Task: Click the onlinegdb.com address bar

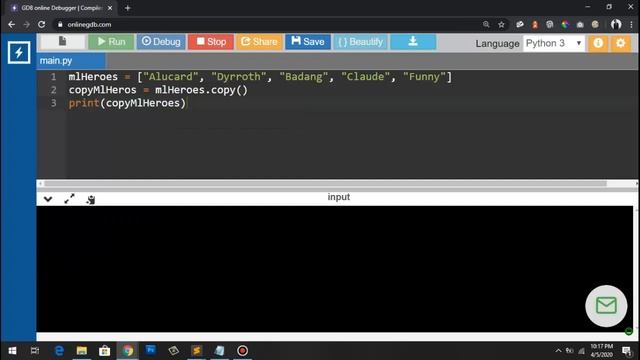Action: coord(269,24)
